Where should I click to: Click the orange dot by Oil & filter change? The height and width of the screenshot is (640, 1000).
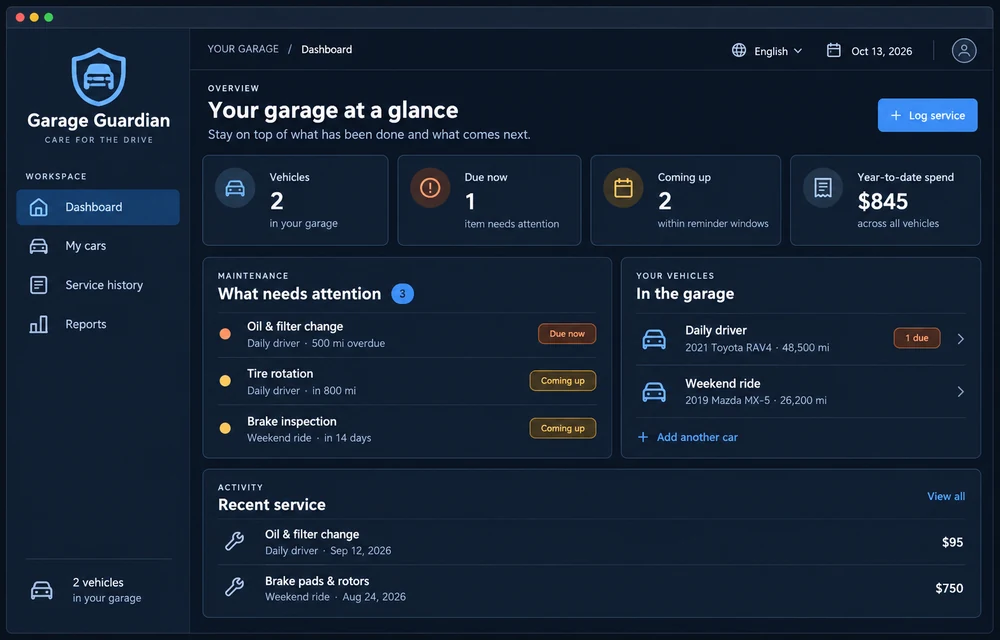point(225,334)
